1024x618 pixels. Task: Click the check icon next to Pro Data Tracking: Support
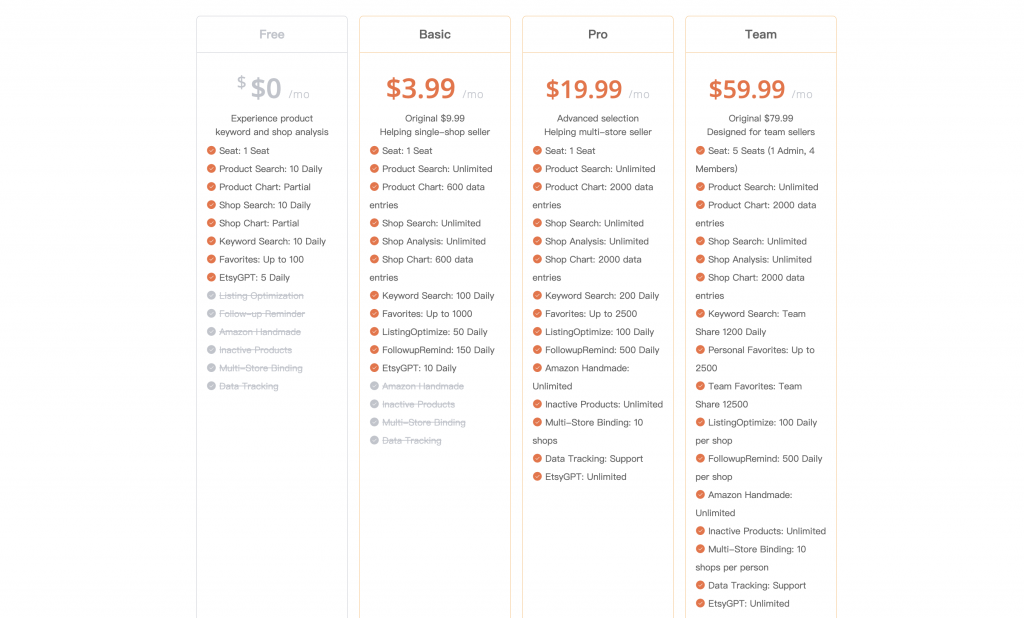(537, 459)
